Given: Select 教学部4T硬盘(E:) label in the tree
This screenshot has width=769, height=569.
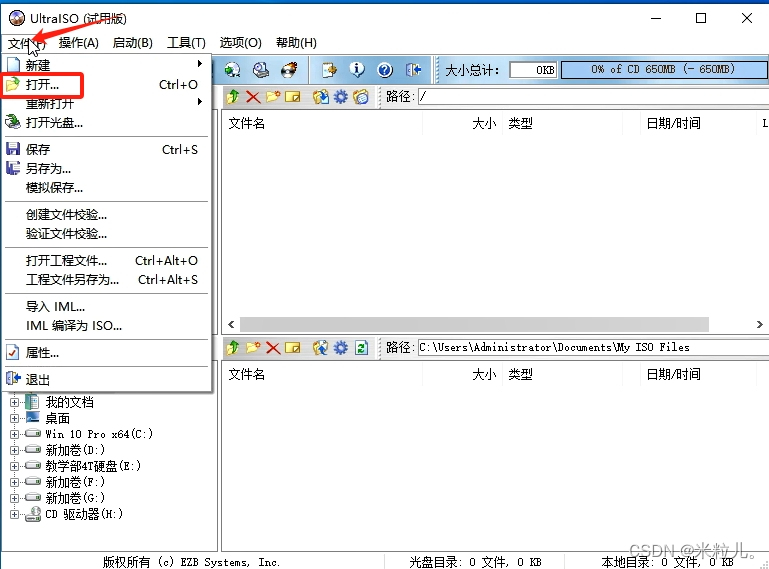Looking at the screenshot, I should point(93,466).
